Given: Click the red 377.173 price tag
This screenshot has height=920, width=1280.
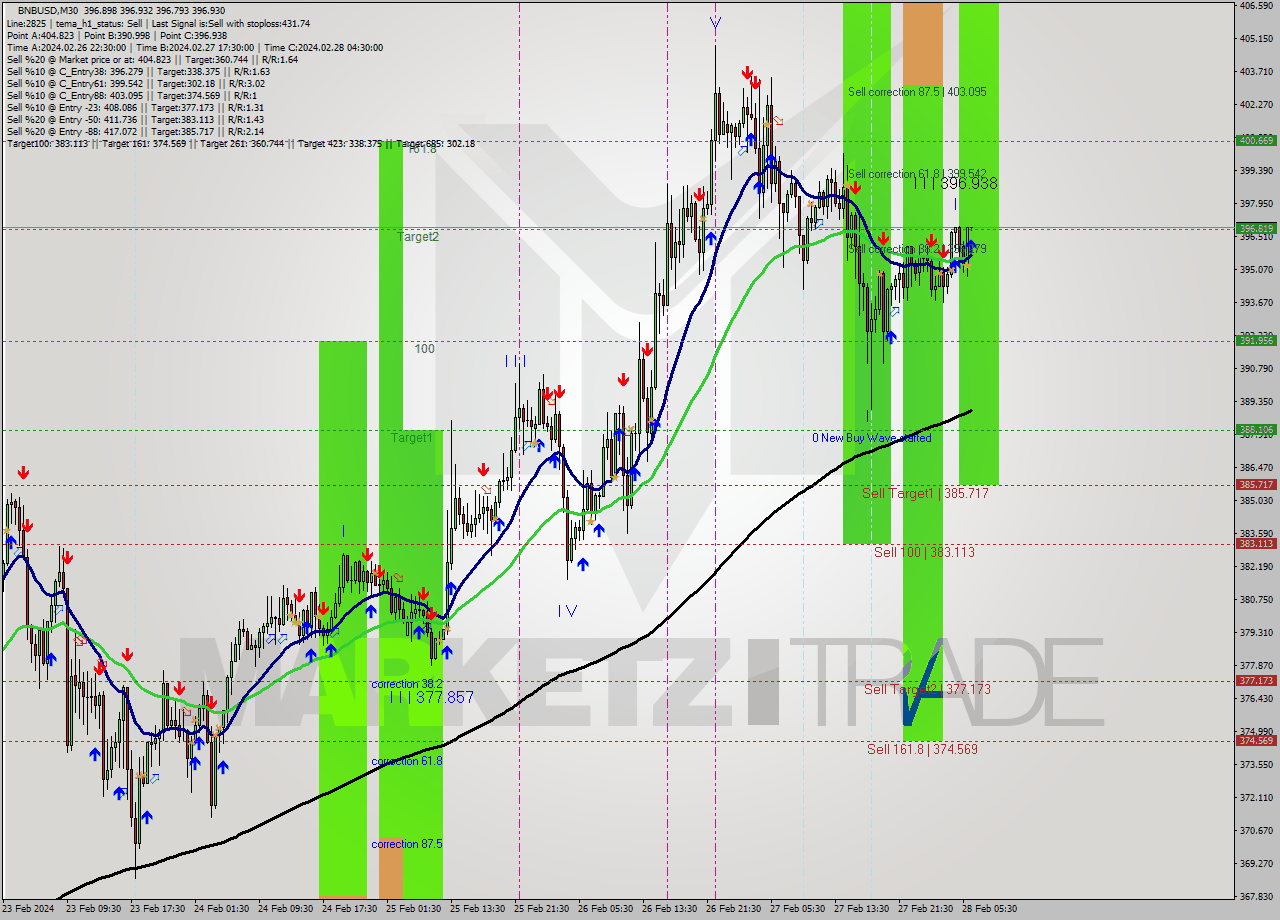Looking at the screenshot, I should (x=1256, y=681).
